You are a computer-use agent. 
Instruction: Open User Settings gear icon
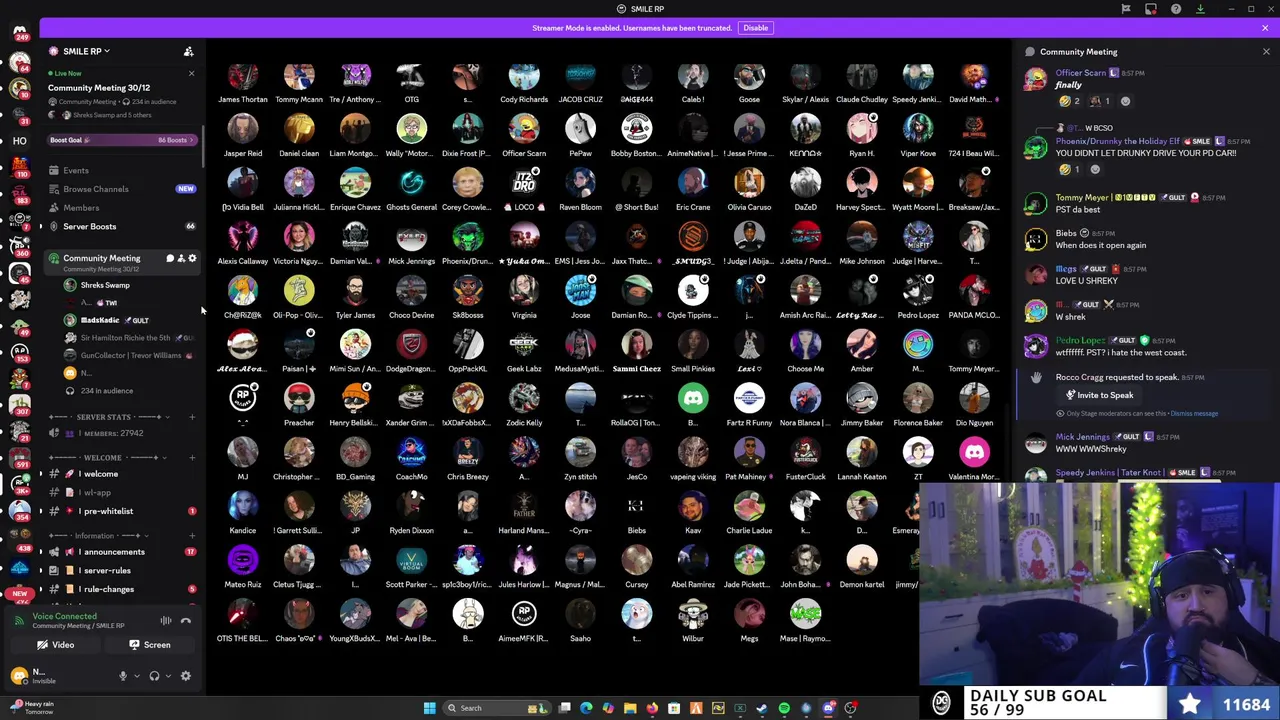click(186, 677)
